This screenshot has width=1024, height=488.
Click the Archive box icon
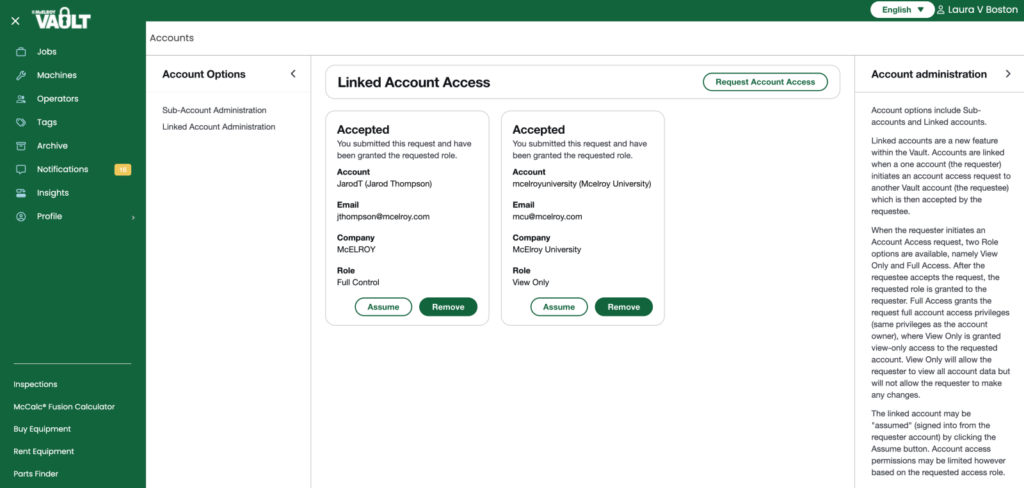tap(21, 146)
